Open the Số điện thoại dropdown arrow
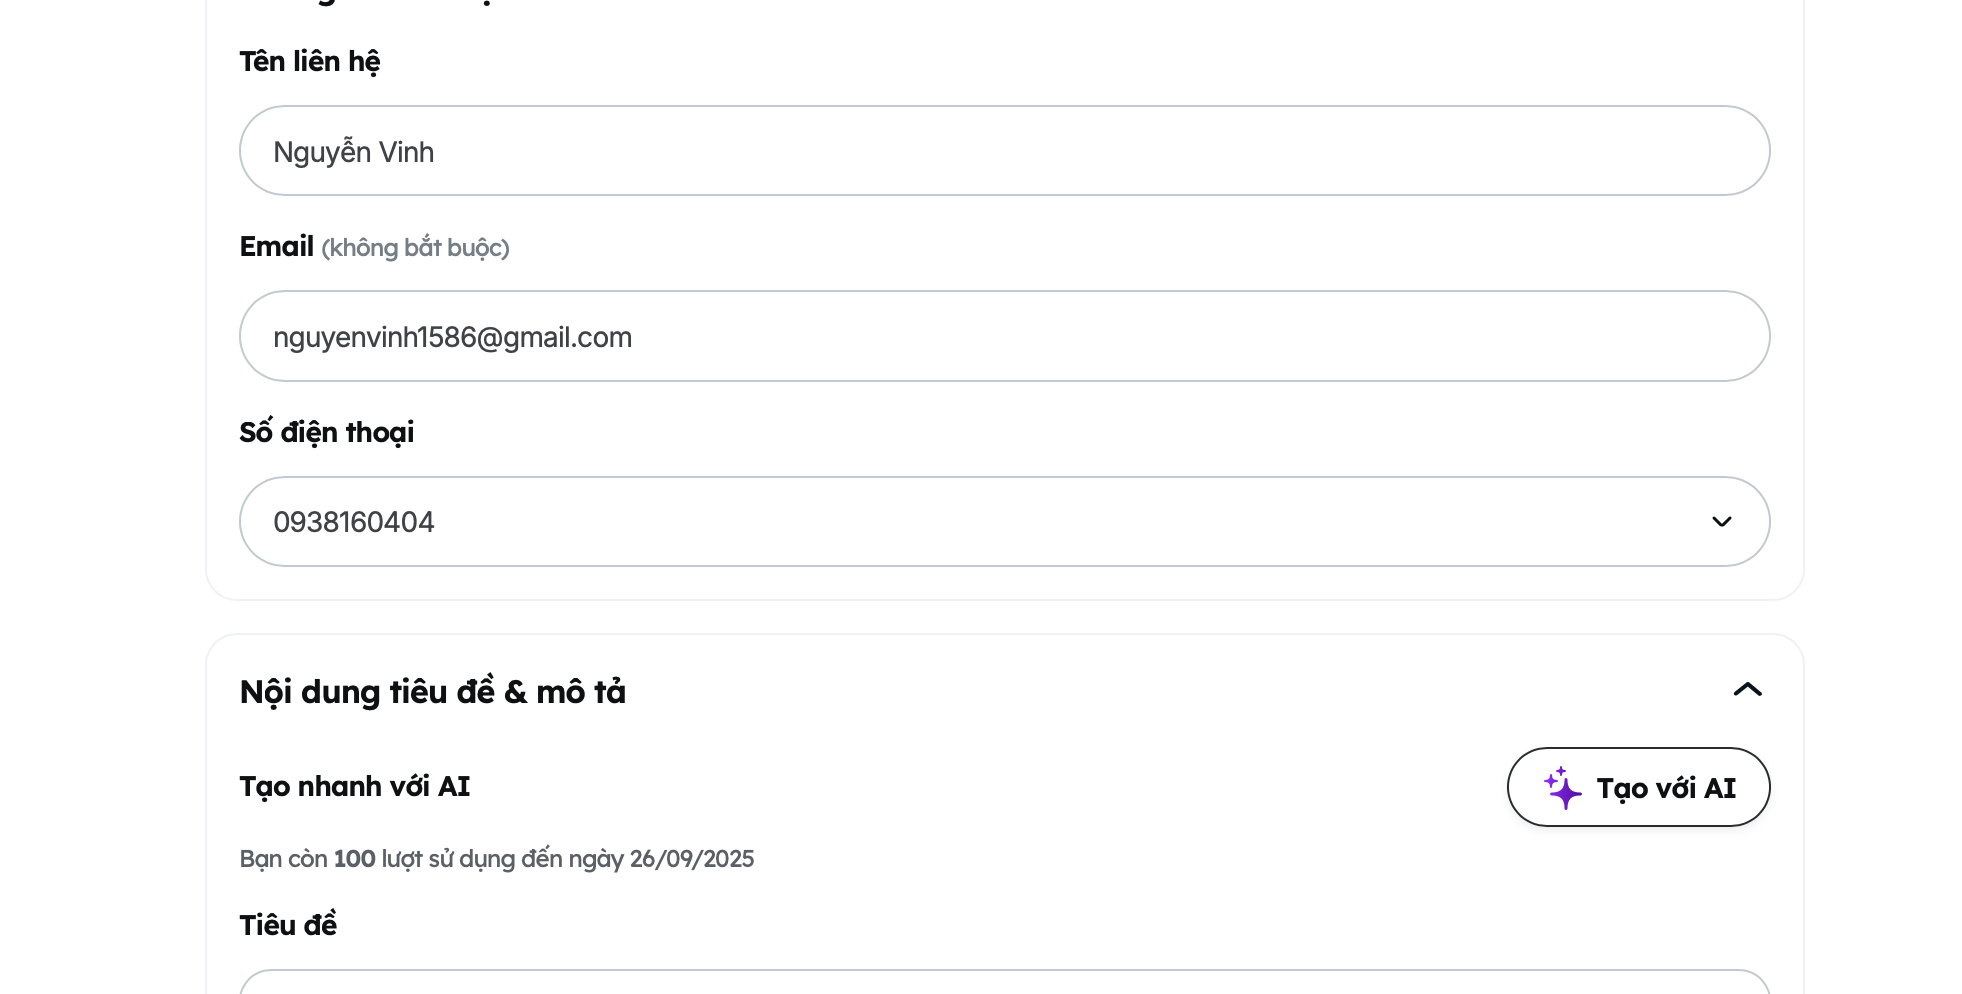 (1721, 522)
